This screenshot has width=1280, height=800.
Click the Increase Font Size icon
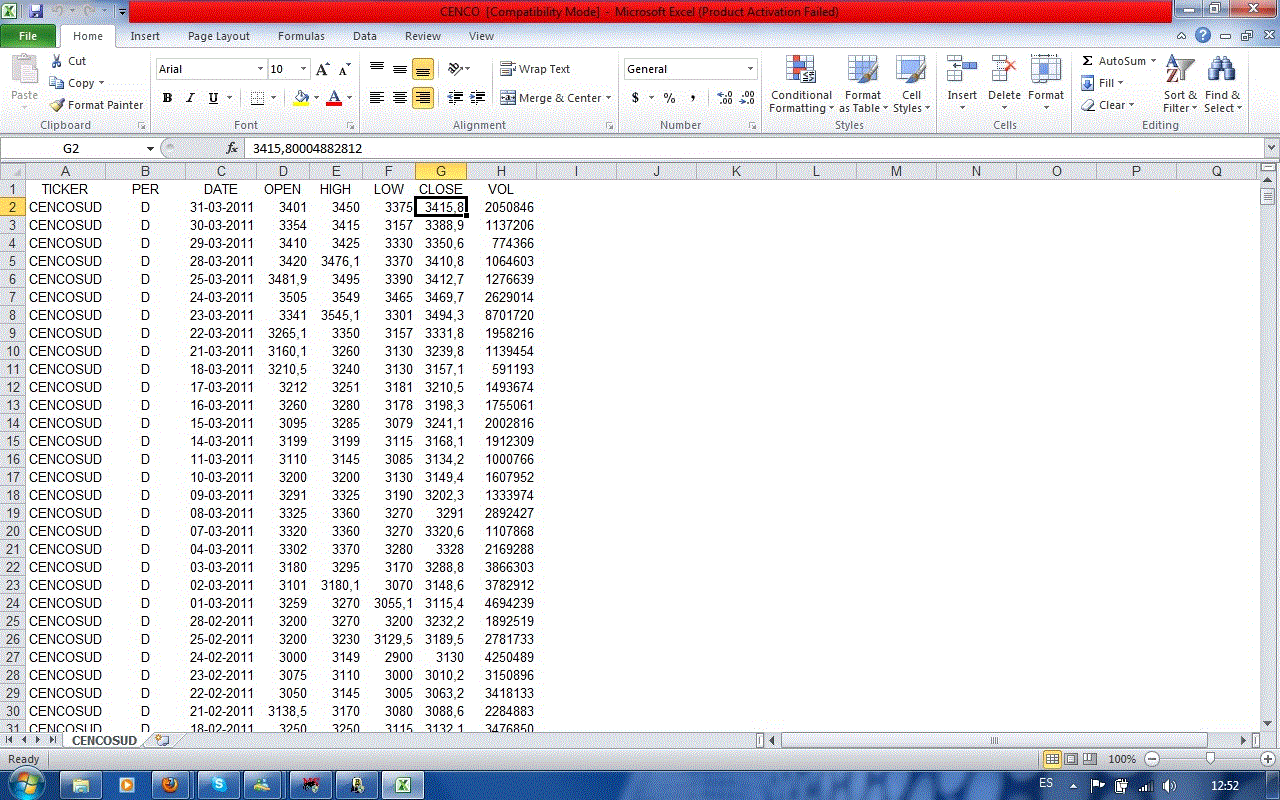click(322, 69)
